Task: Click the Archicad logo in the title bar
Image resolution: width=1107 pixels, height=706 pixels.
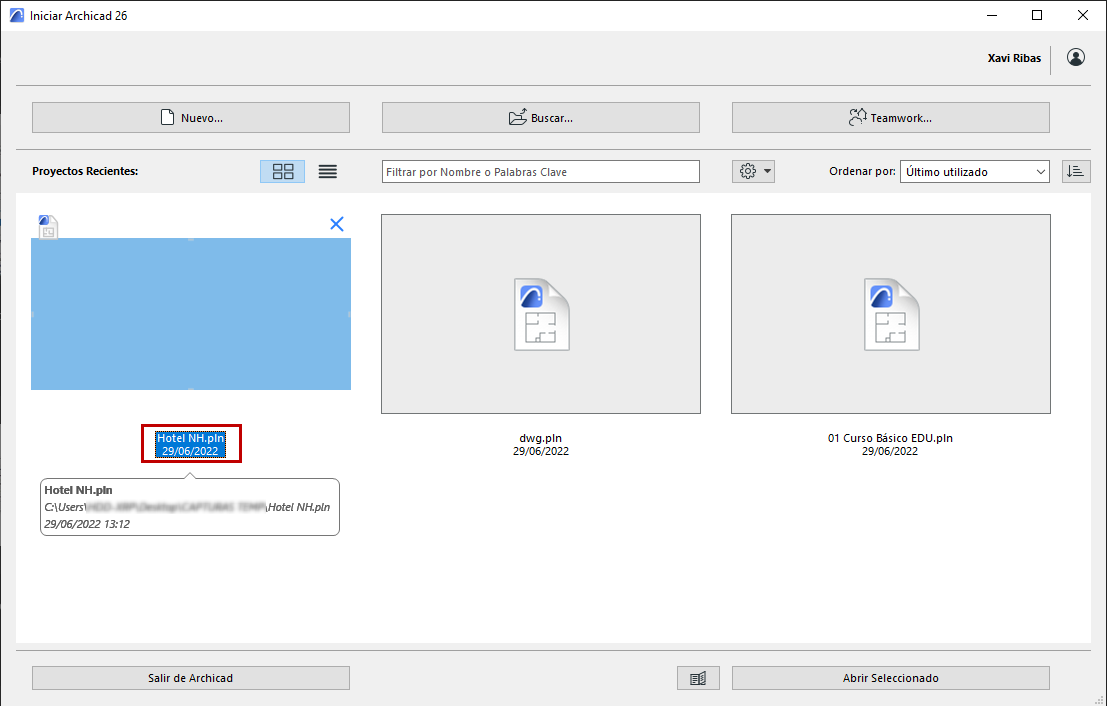Action: (16, 16)
